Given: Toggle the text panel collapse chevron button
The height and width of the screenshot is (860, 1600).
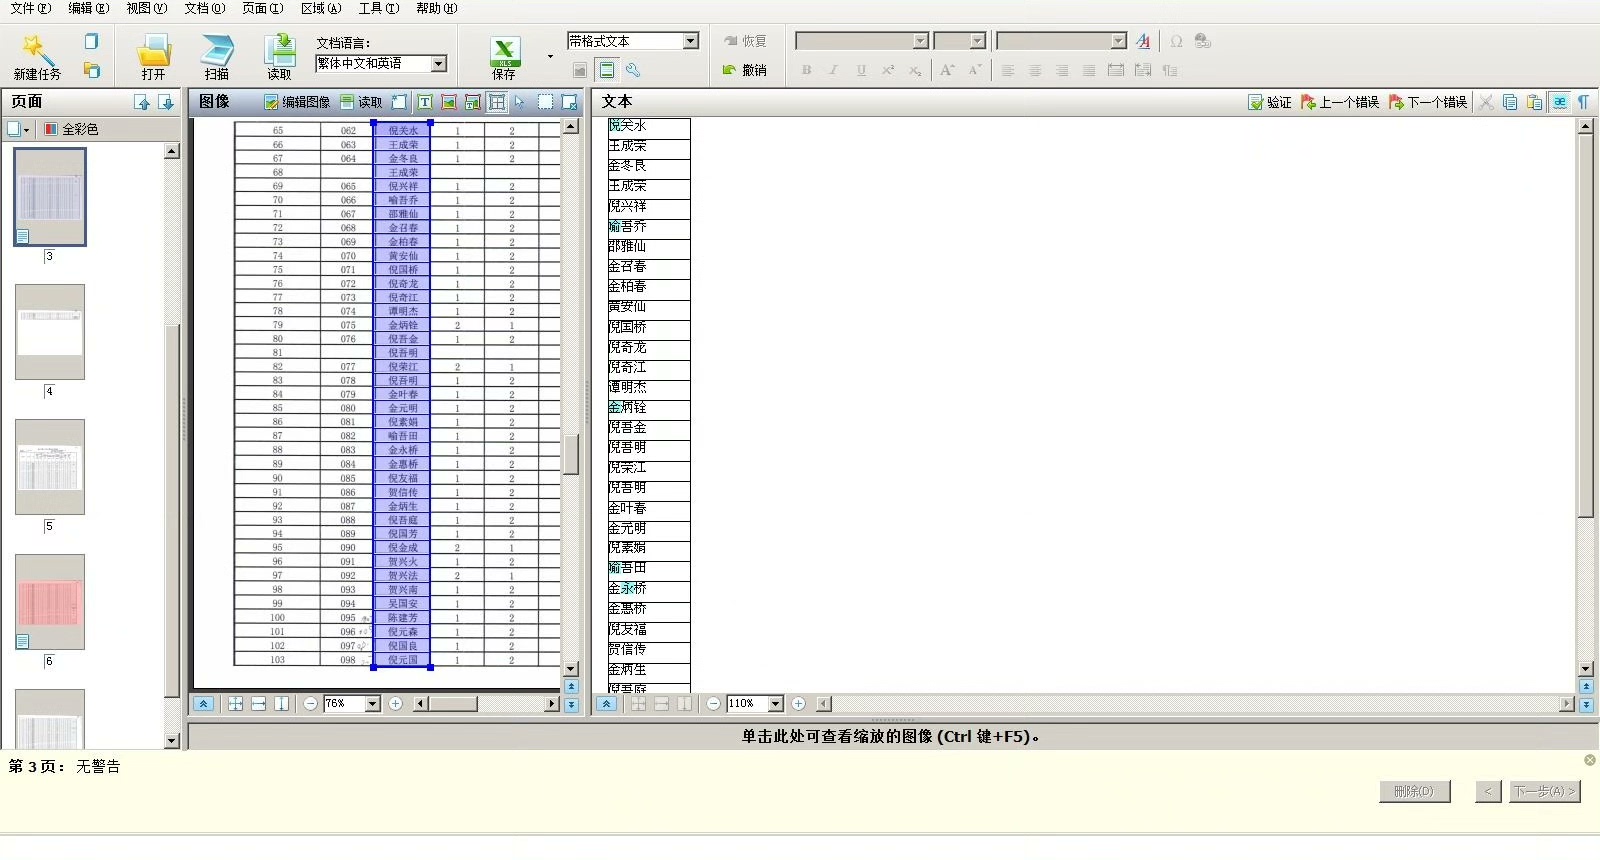Looking at the screenshot, I should (606, 704).
